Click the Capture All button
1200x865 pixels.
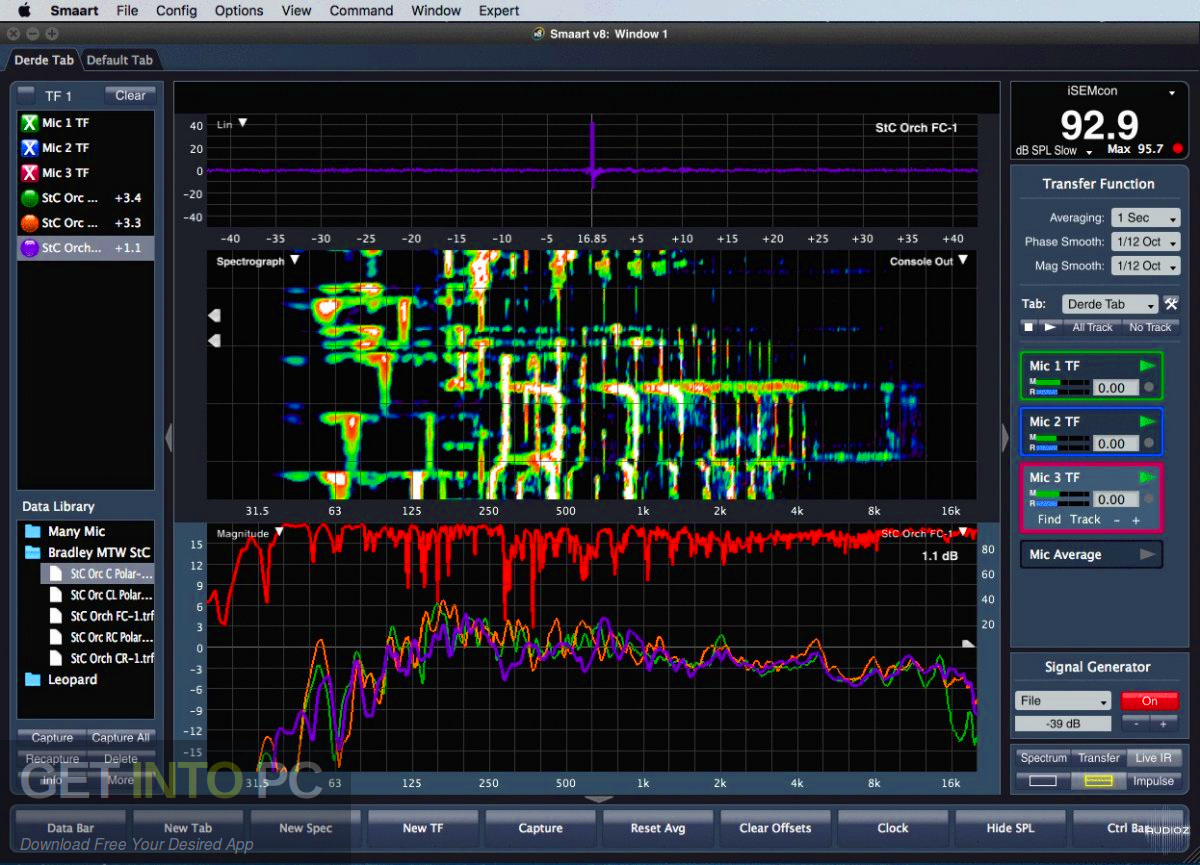tap(120, 738)
